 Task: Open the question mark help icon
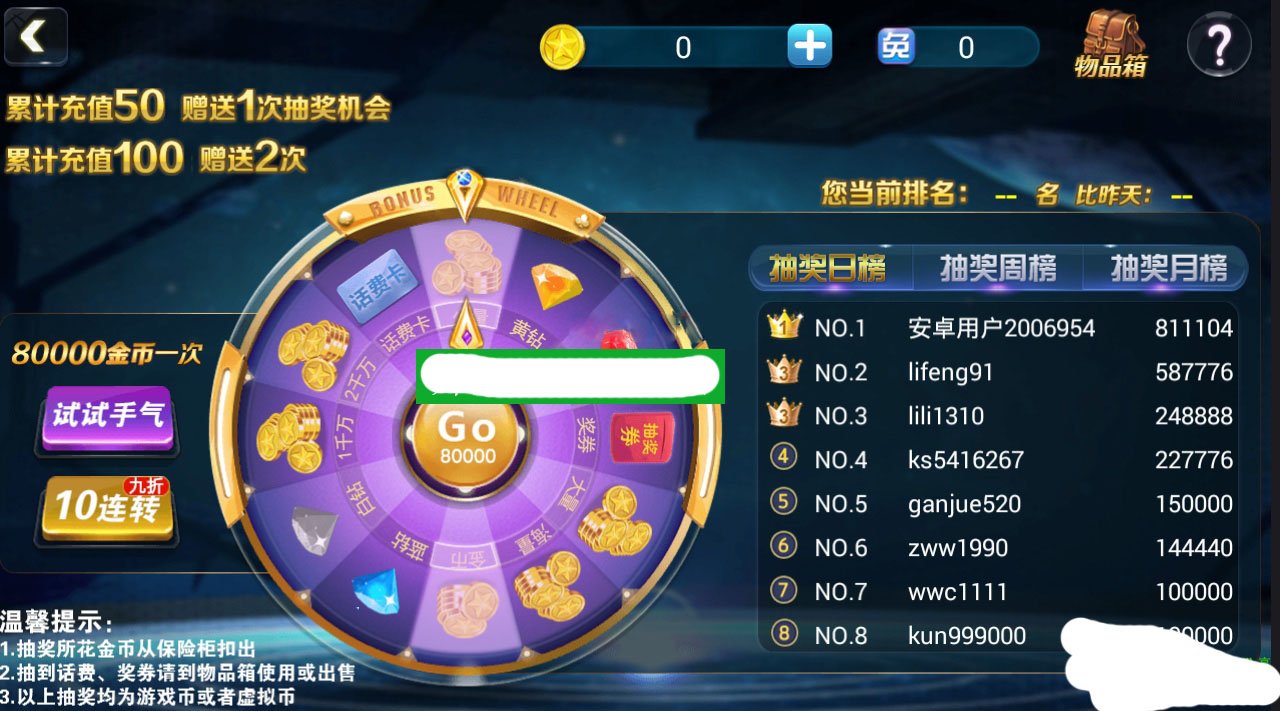point(1219,44)
